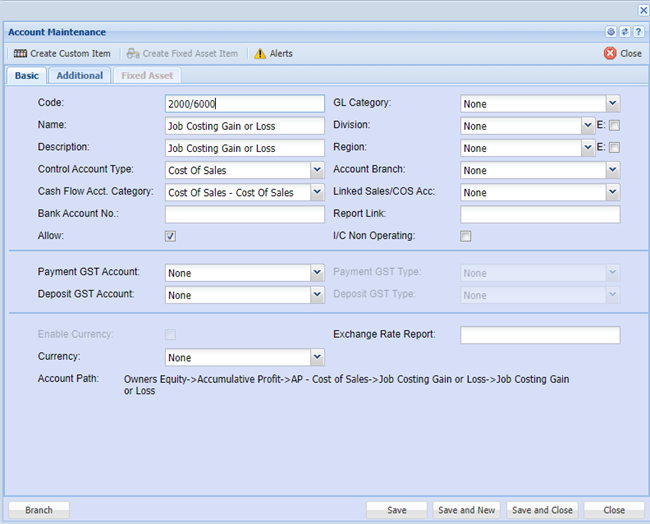Expand the GL Category dropdown
Image resolution: width=650 pixels, height=524 pixels.
click(x=612, y=104)
